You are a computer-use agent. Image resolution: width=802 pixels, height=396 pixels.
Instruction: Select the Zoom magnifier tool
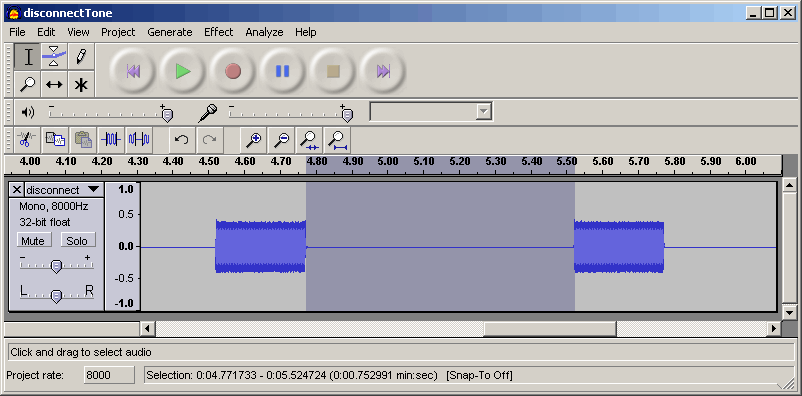pyautogui.click(x=27, y=84)
